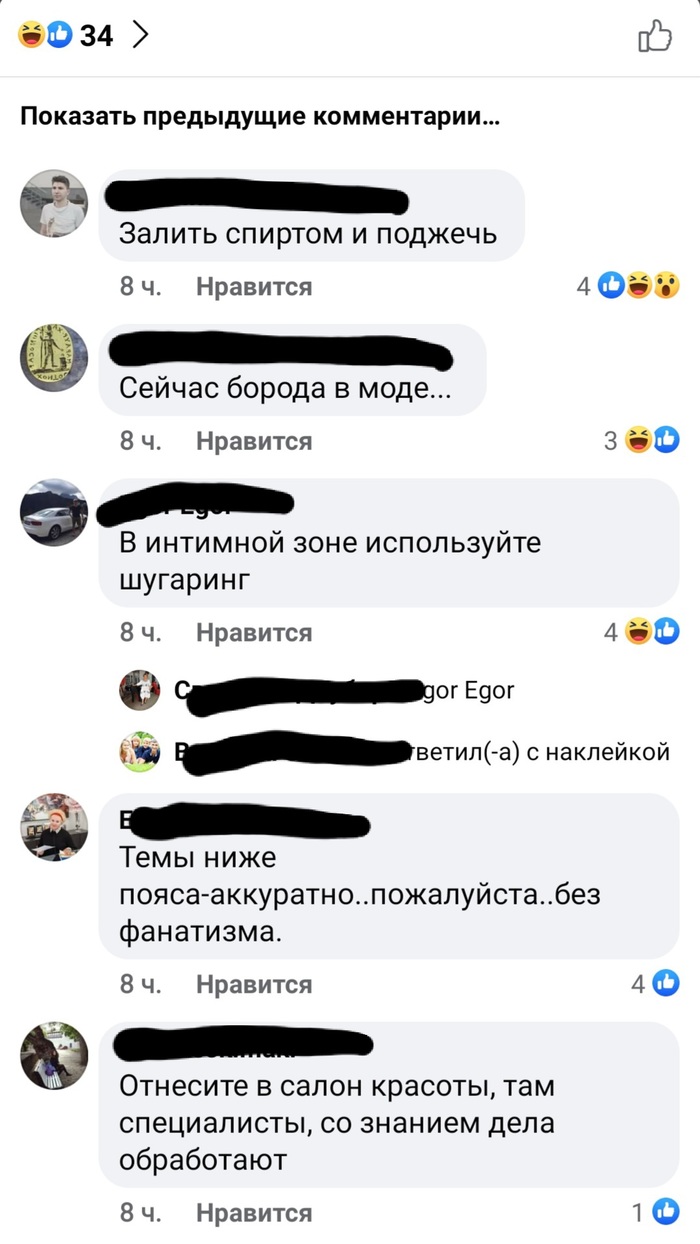Open the car avatar of Egor commenter
Screen dimensions: 700x1244
coord(54,512)
